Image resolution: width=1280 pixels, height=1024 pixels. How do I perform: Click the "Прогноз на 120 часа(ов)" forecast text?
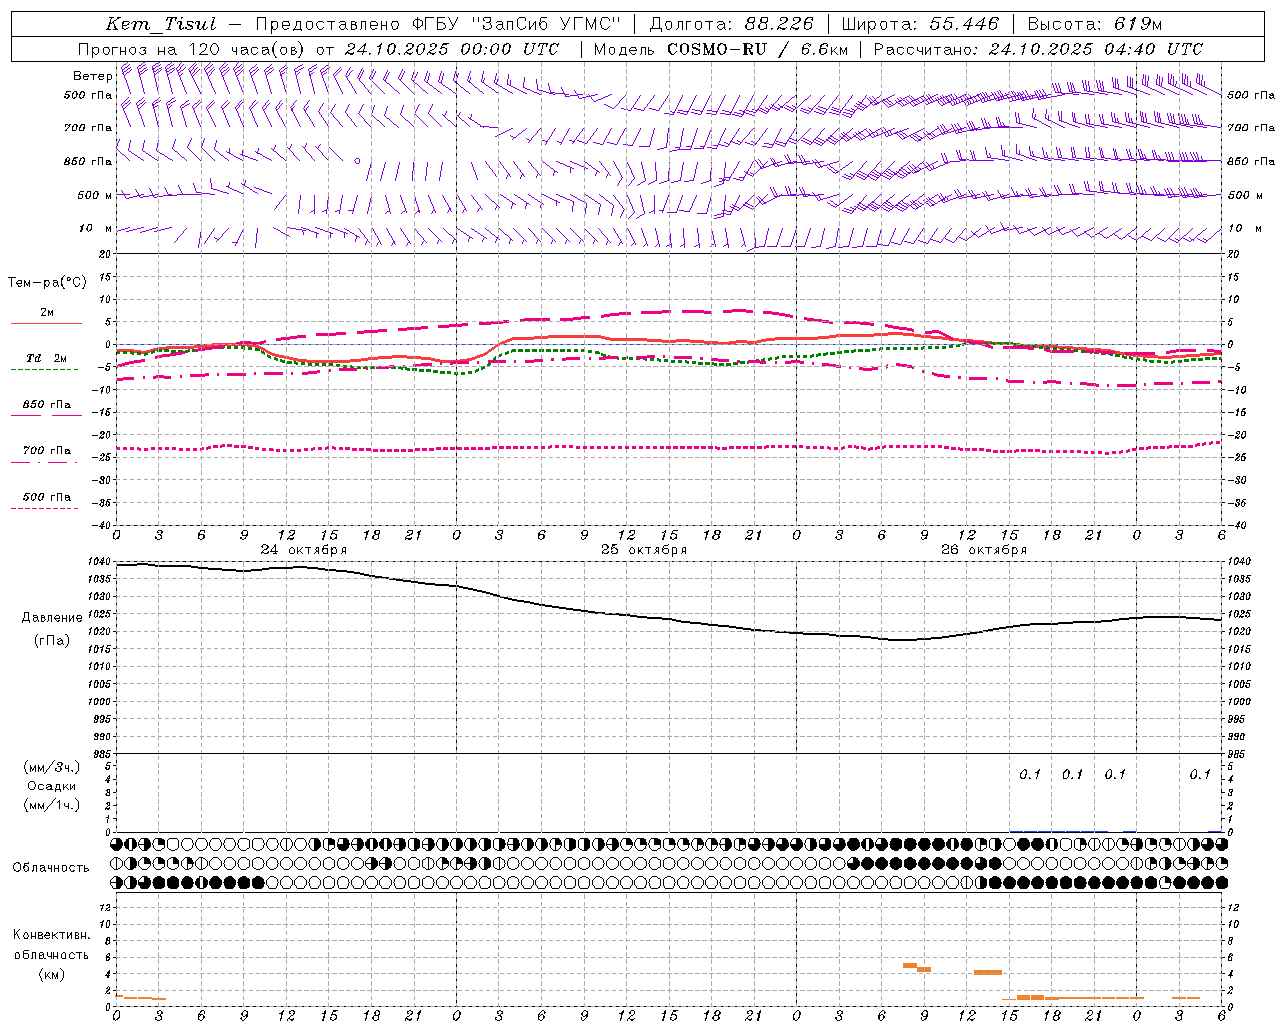[191, 49]
